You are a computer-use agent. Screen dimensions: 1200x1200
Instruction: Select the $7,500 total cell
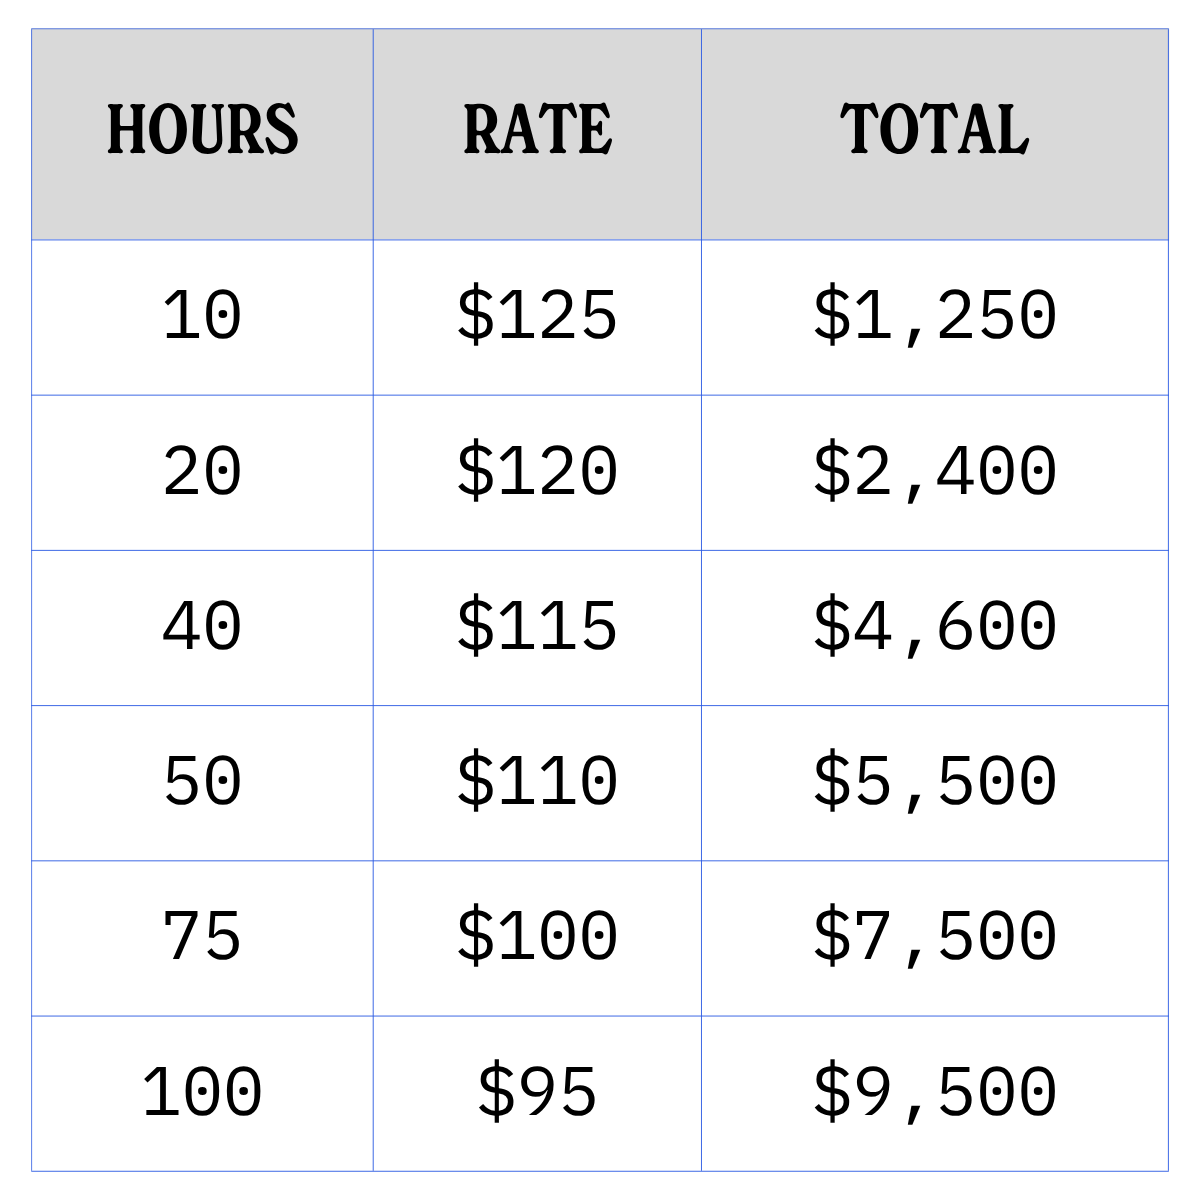(x=935, y=938)
